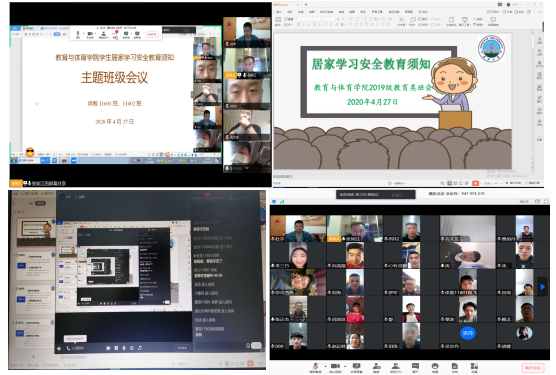The image size is (556, 375).
Task: Open documents icon in bottom meeting toolbar
Action: point(455,366)
